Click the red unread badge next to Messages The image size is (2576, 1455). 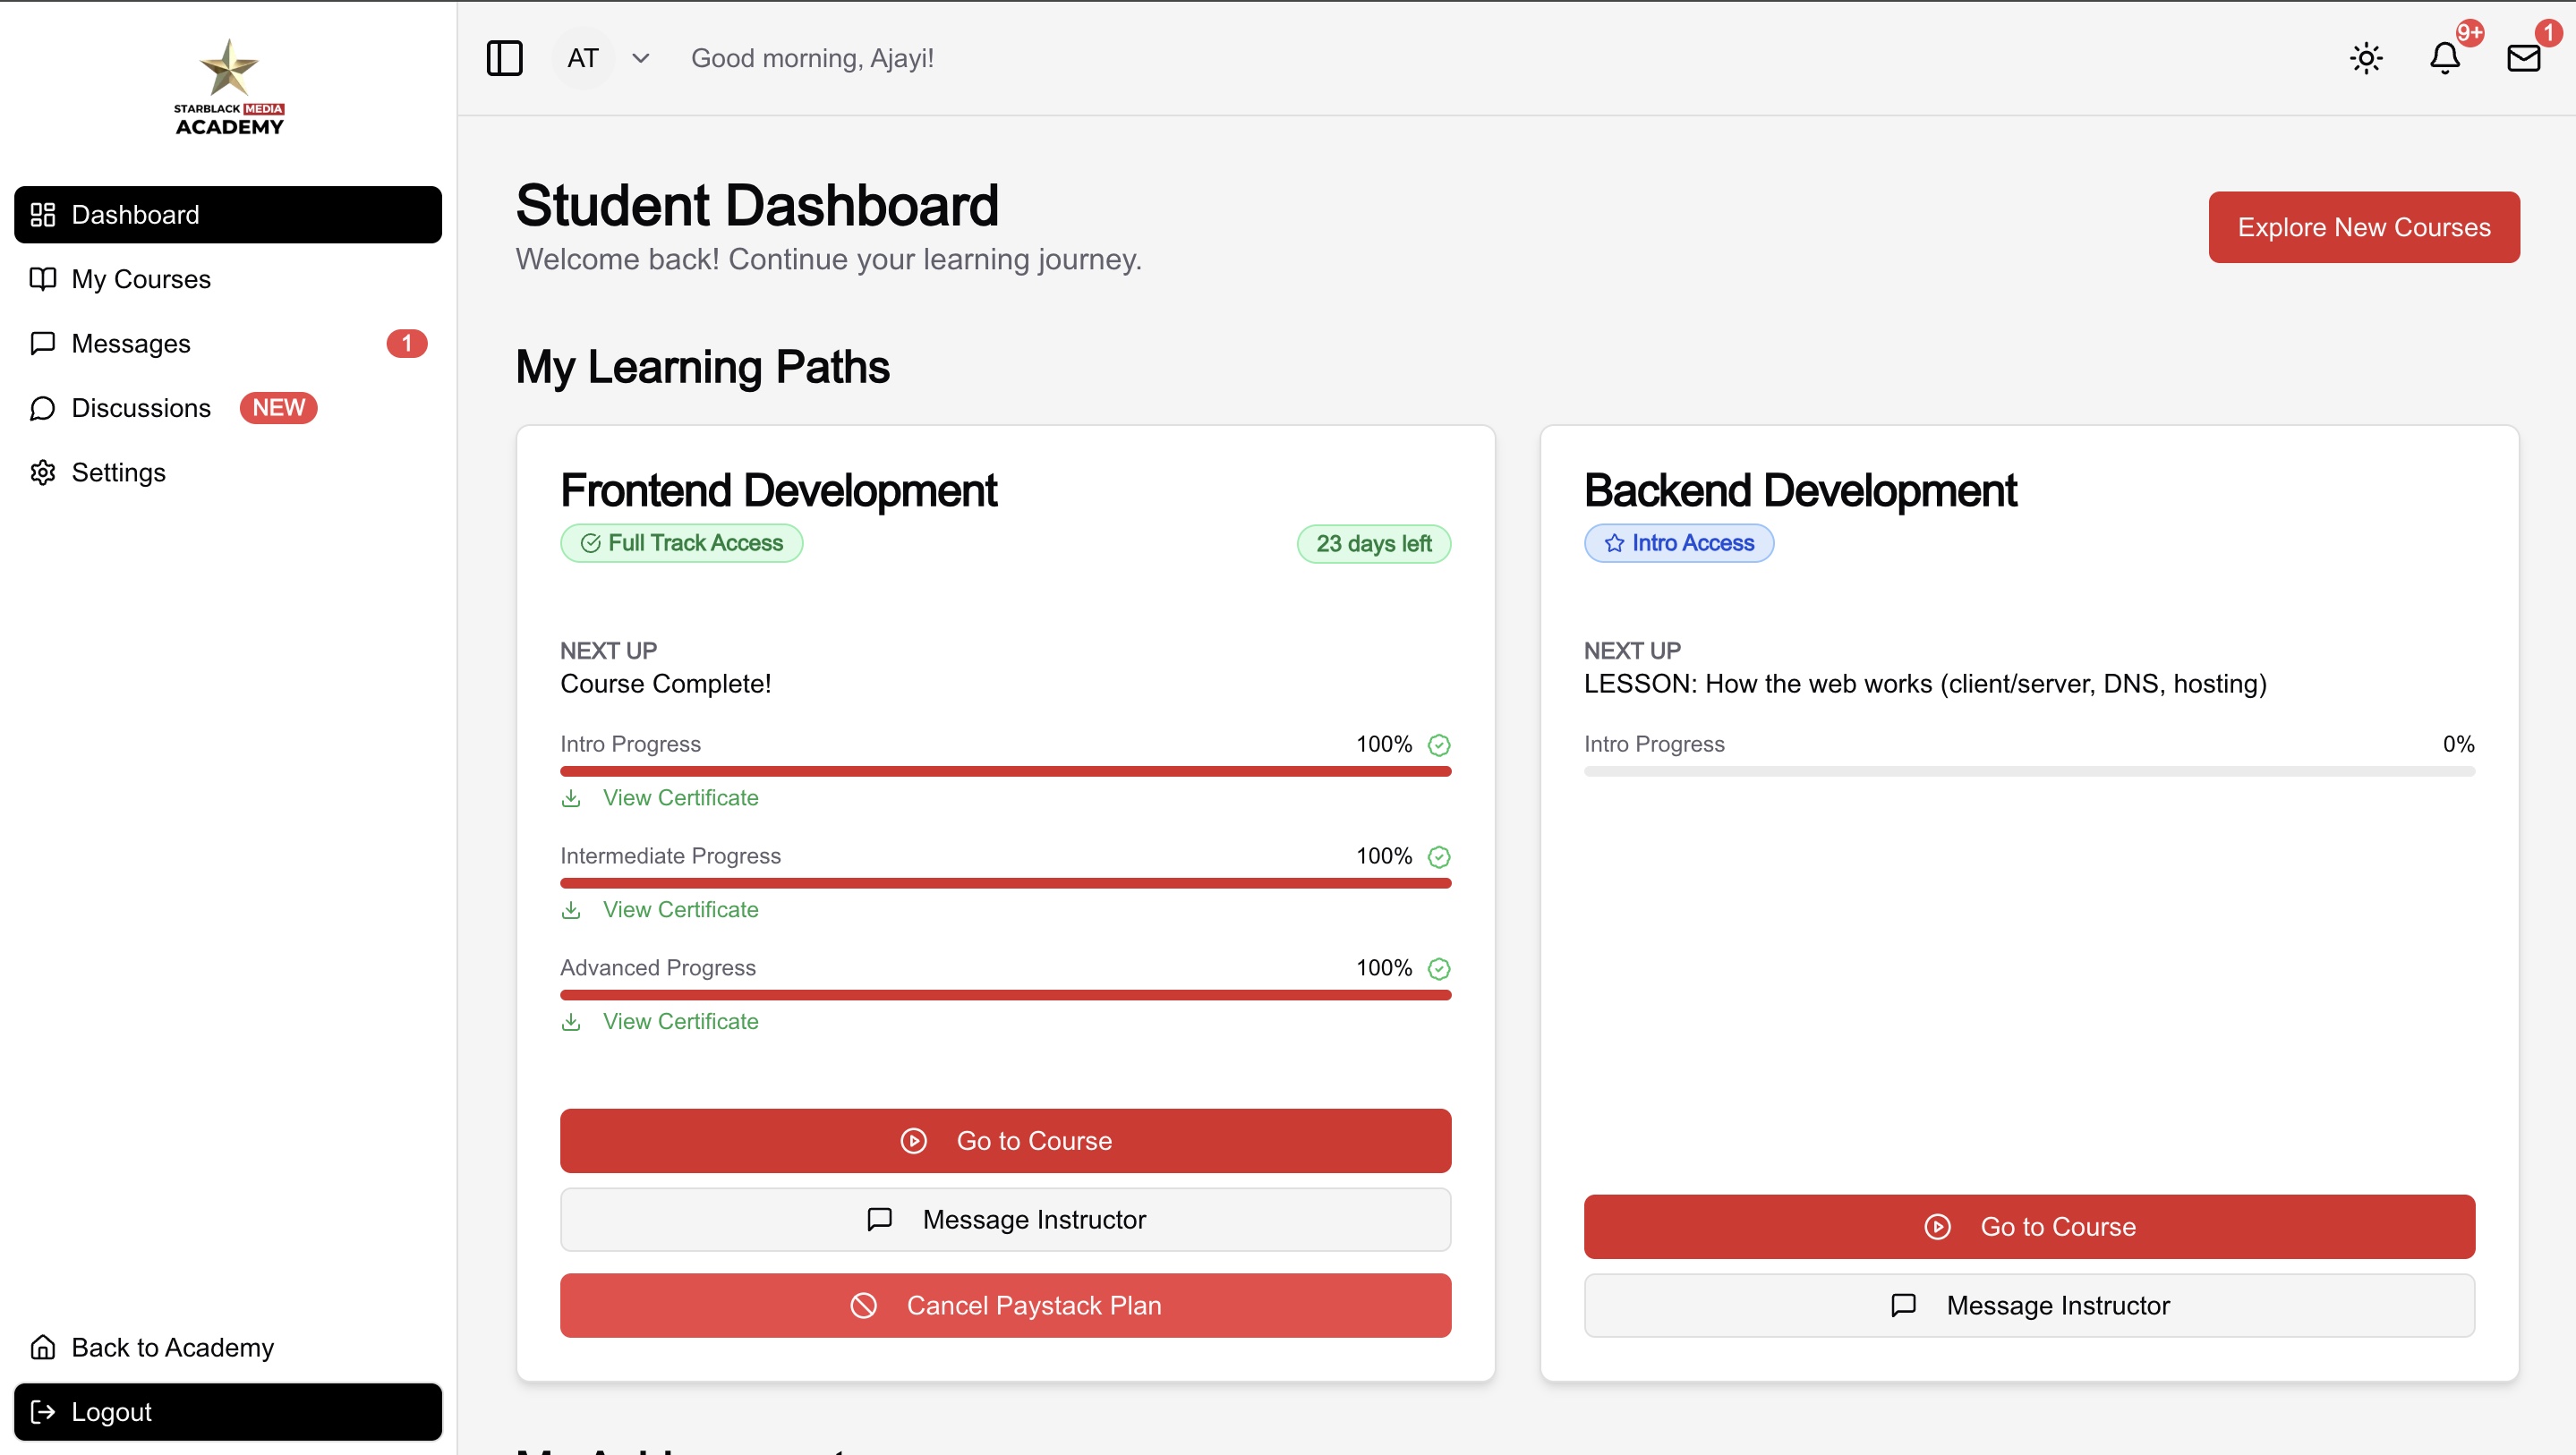[x=407, y=343]
